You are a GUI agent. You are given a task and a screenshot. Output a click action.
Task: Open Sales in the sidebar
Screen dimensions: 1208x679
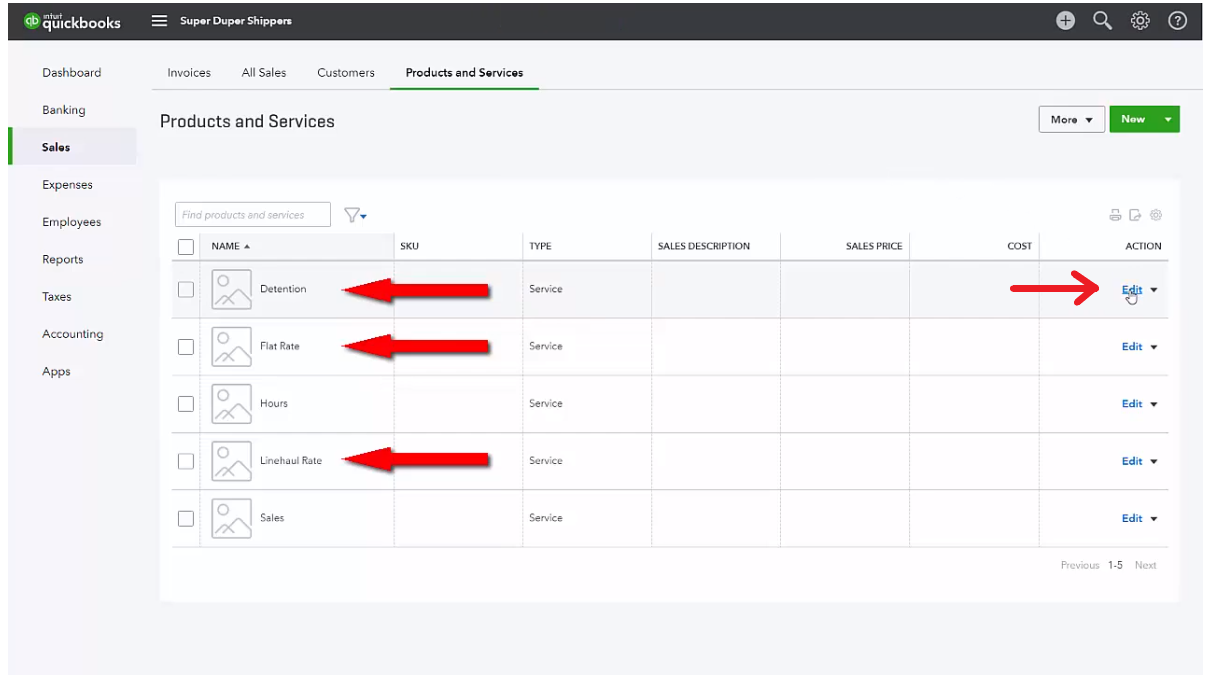tap(71, 147)
